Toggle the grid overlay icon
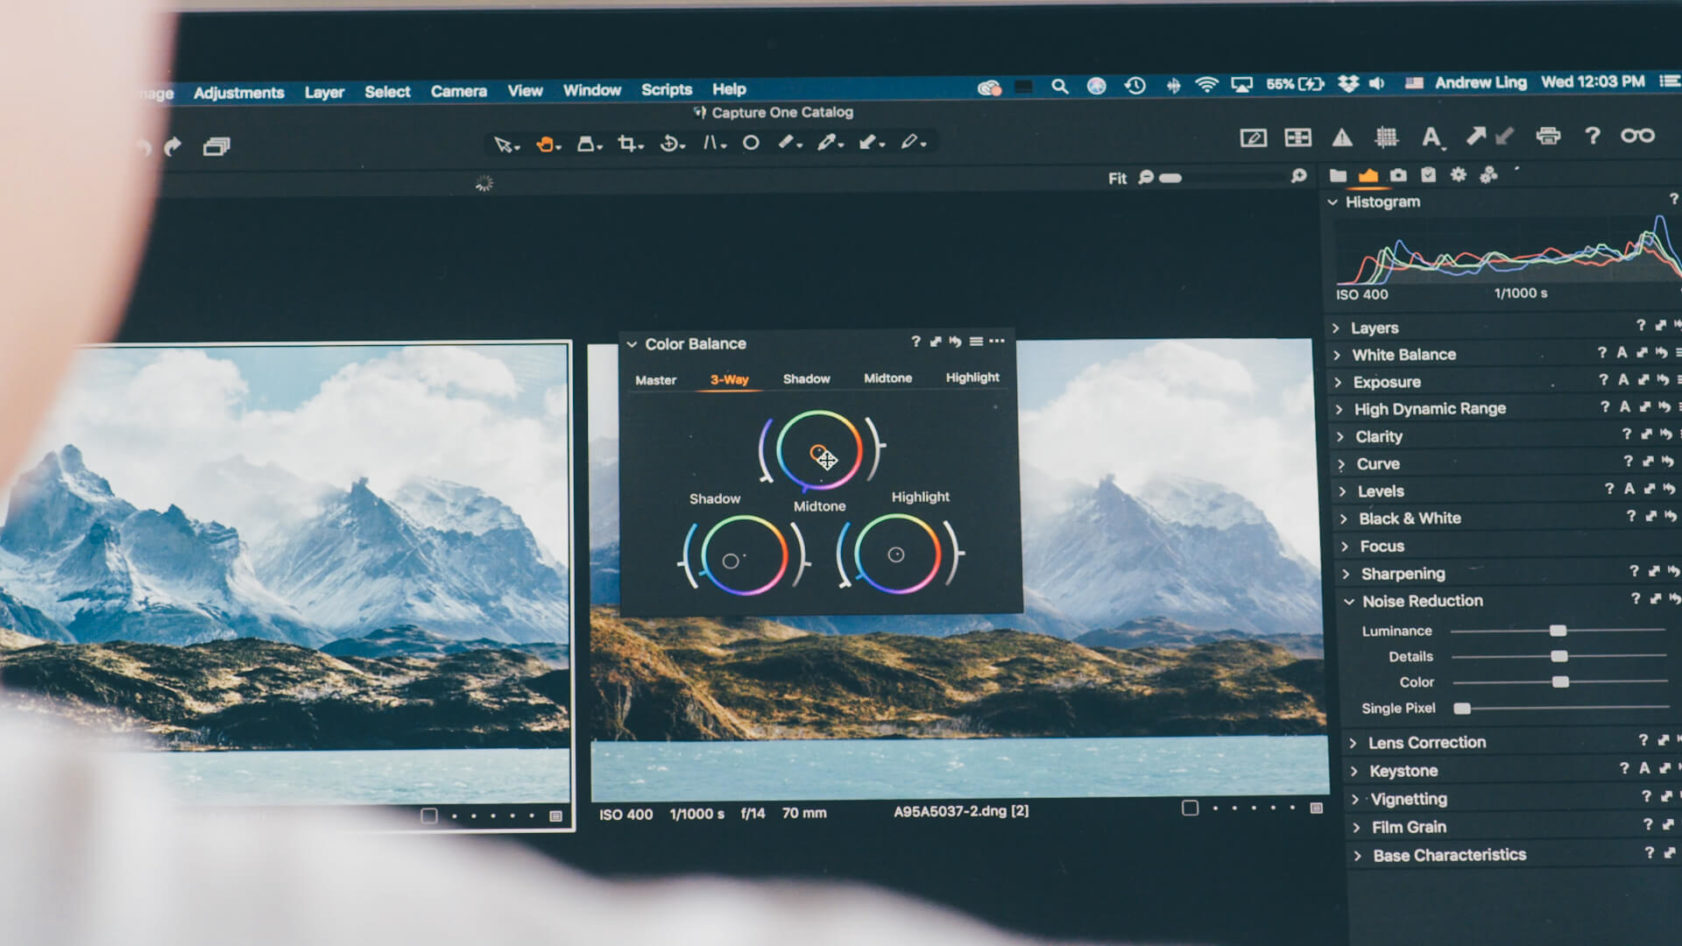 (1386, 136)
